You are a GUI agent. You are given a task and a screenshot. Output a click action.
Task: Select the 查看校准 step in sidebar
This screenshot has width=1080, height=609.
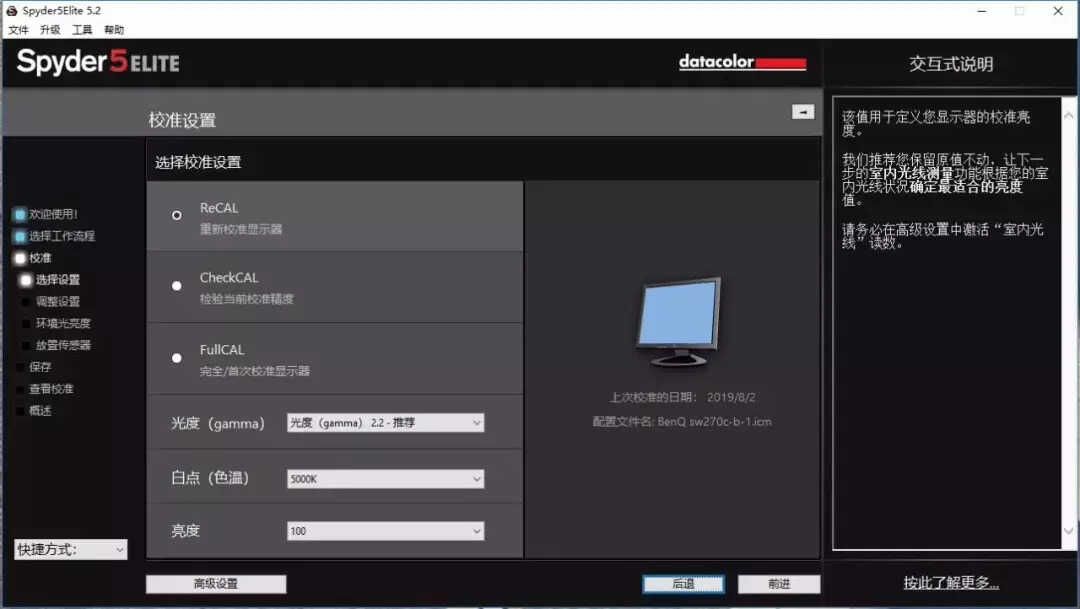point(44,389)
